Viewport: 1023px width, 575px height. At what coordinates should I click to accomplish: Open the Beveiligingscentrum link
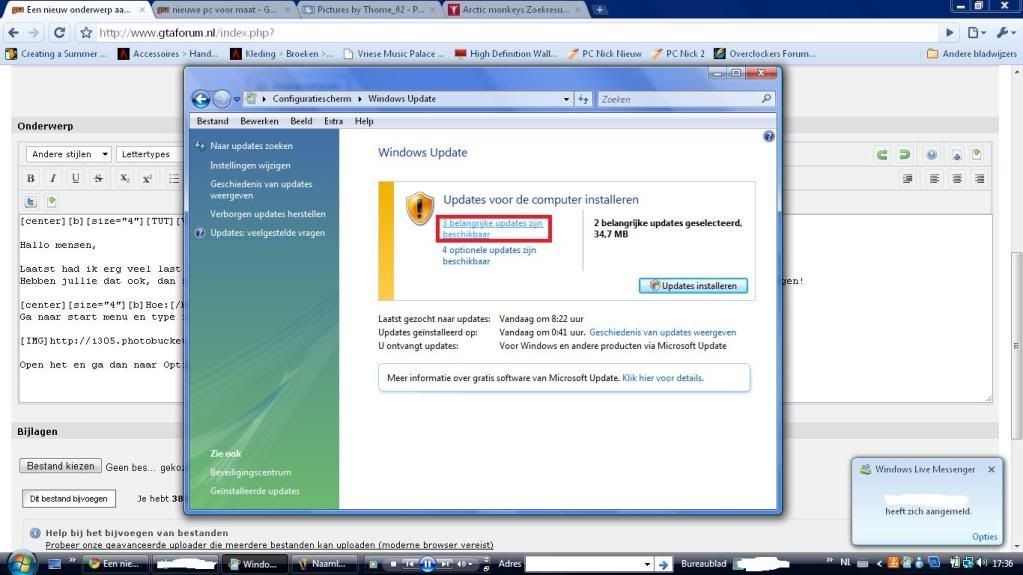[251, 473]
